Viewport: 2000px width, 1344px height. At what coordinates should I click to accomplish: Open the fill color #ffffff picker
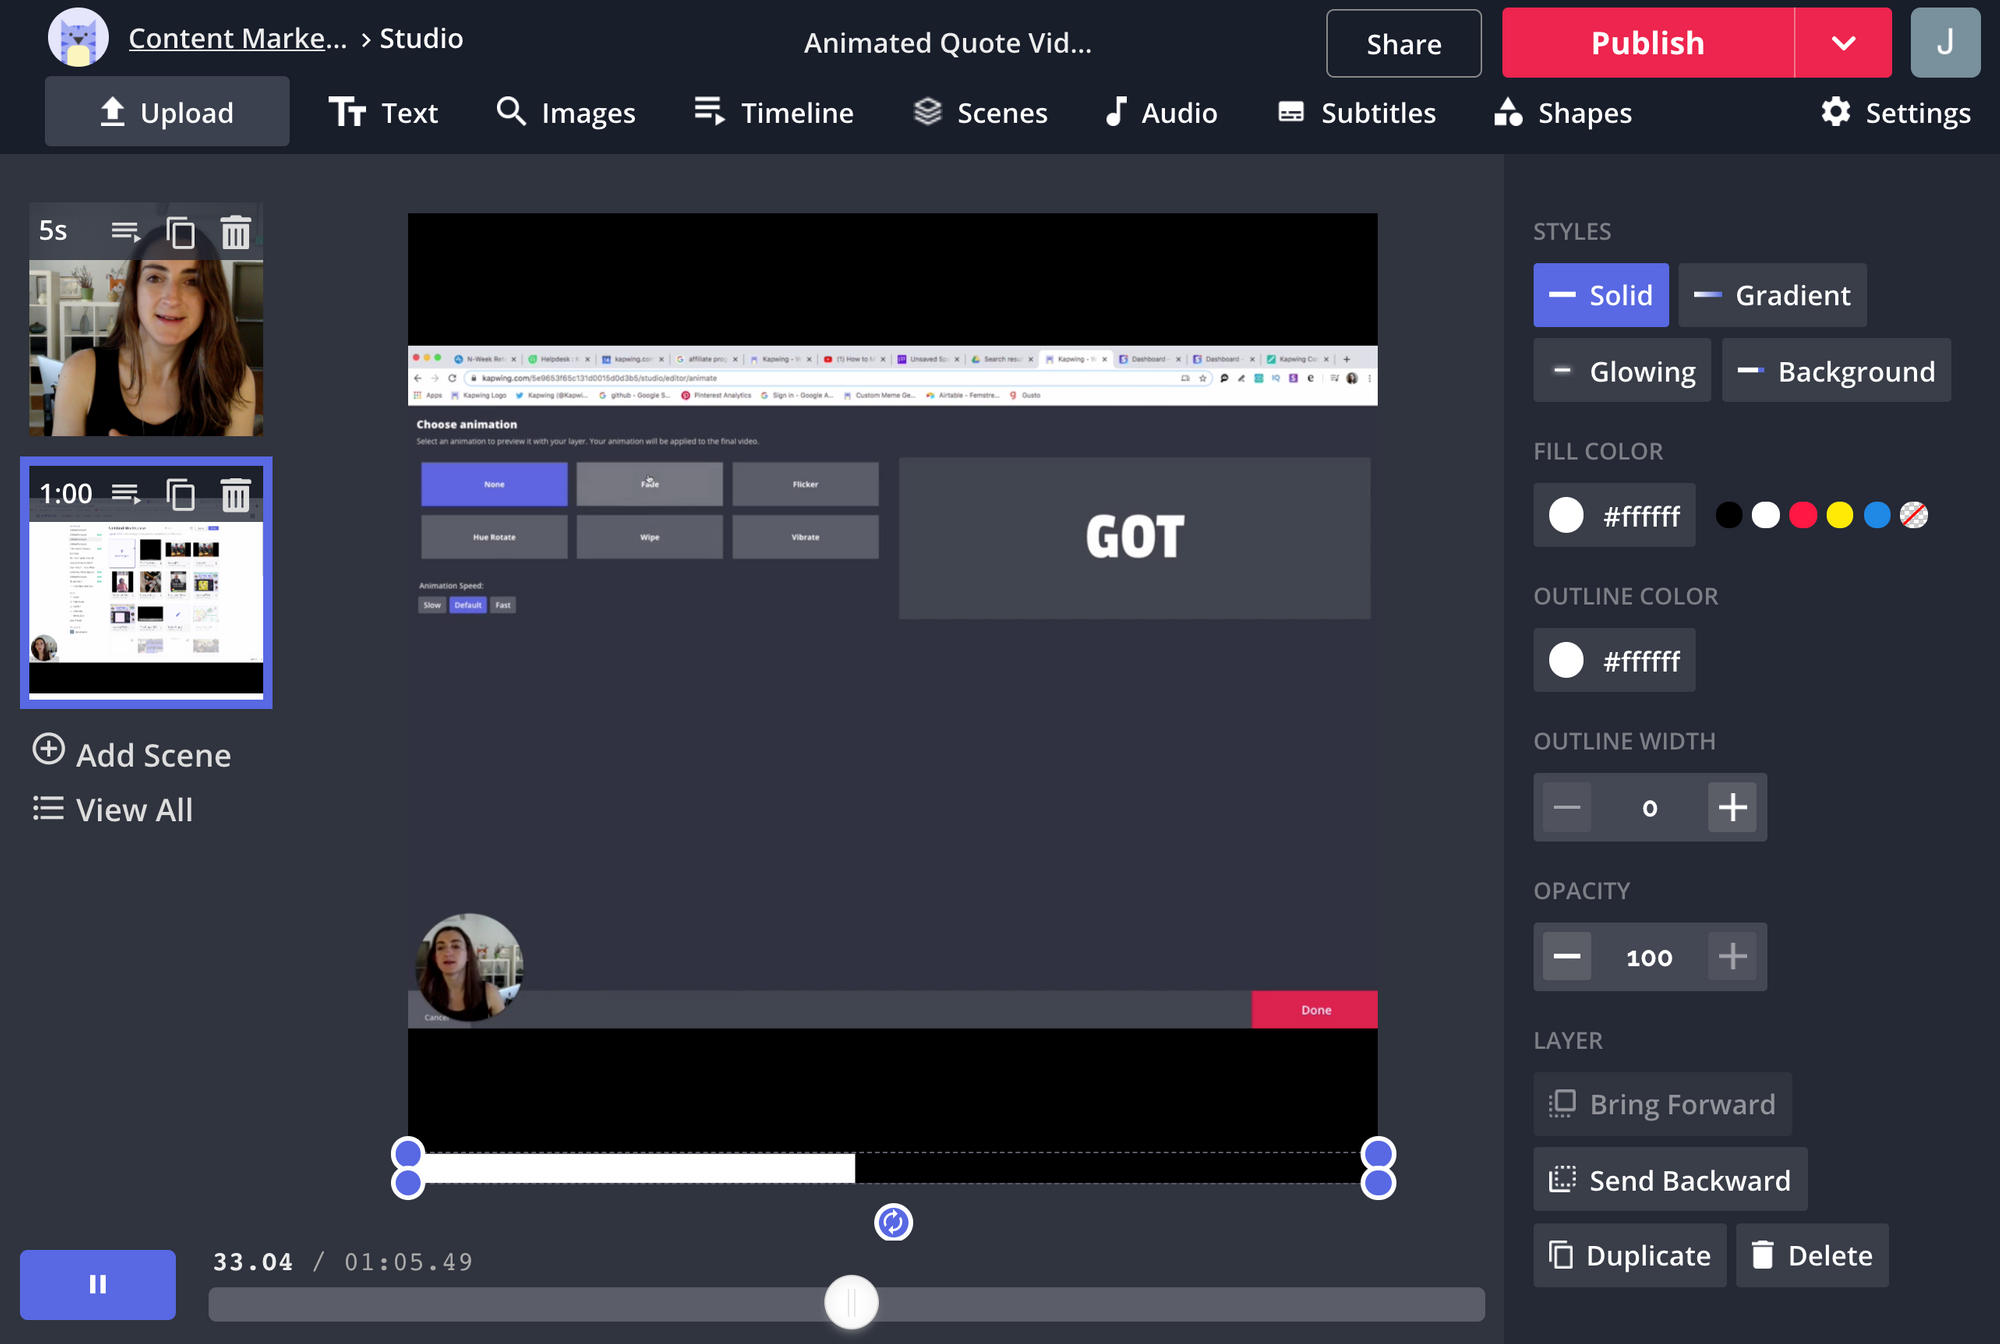click(1614, 515)
